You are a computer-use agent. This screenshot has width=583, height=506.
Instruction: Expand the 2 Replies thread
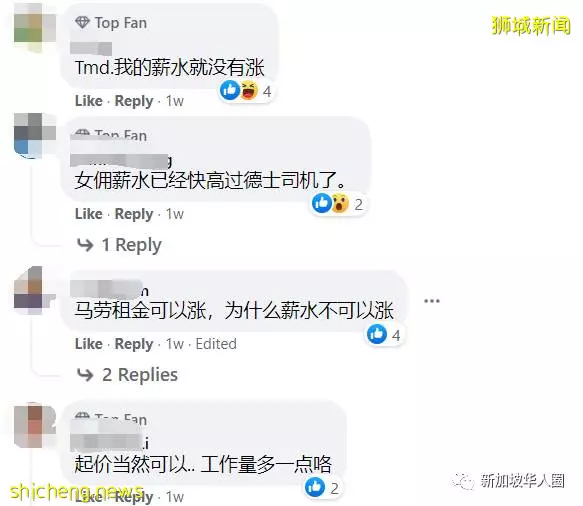[x=140, y=375]
